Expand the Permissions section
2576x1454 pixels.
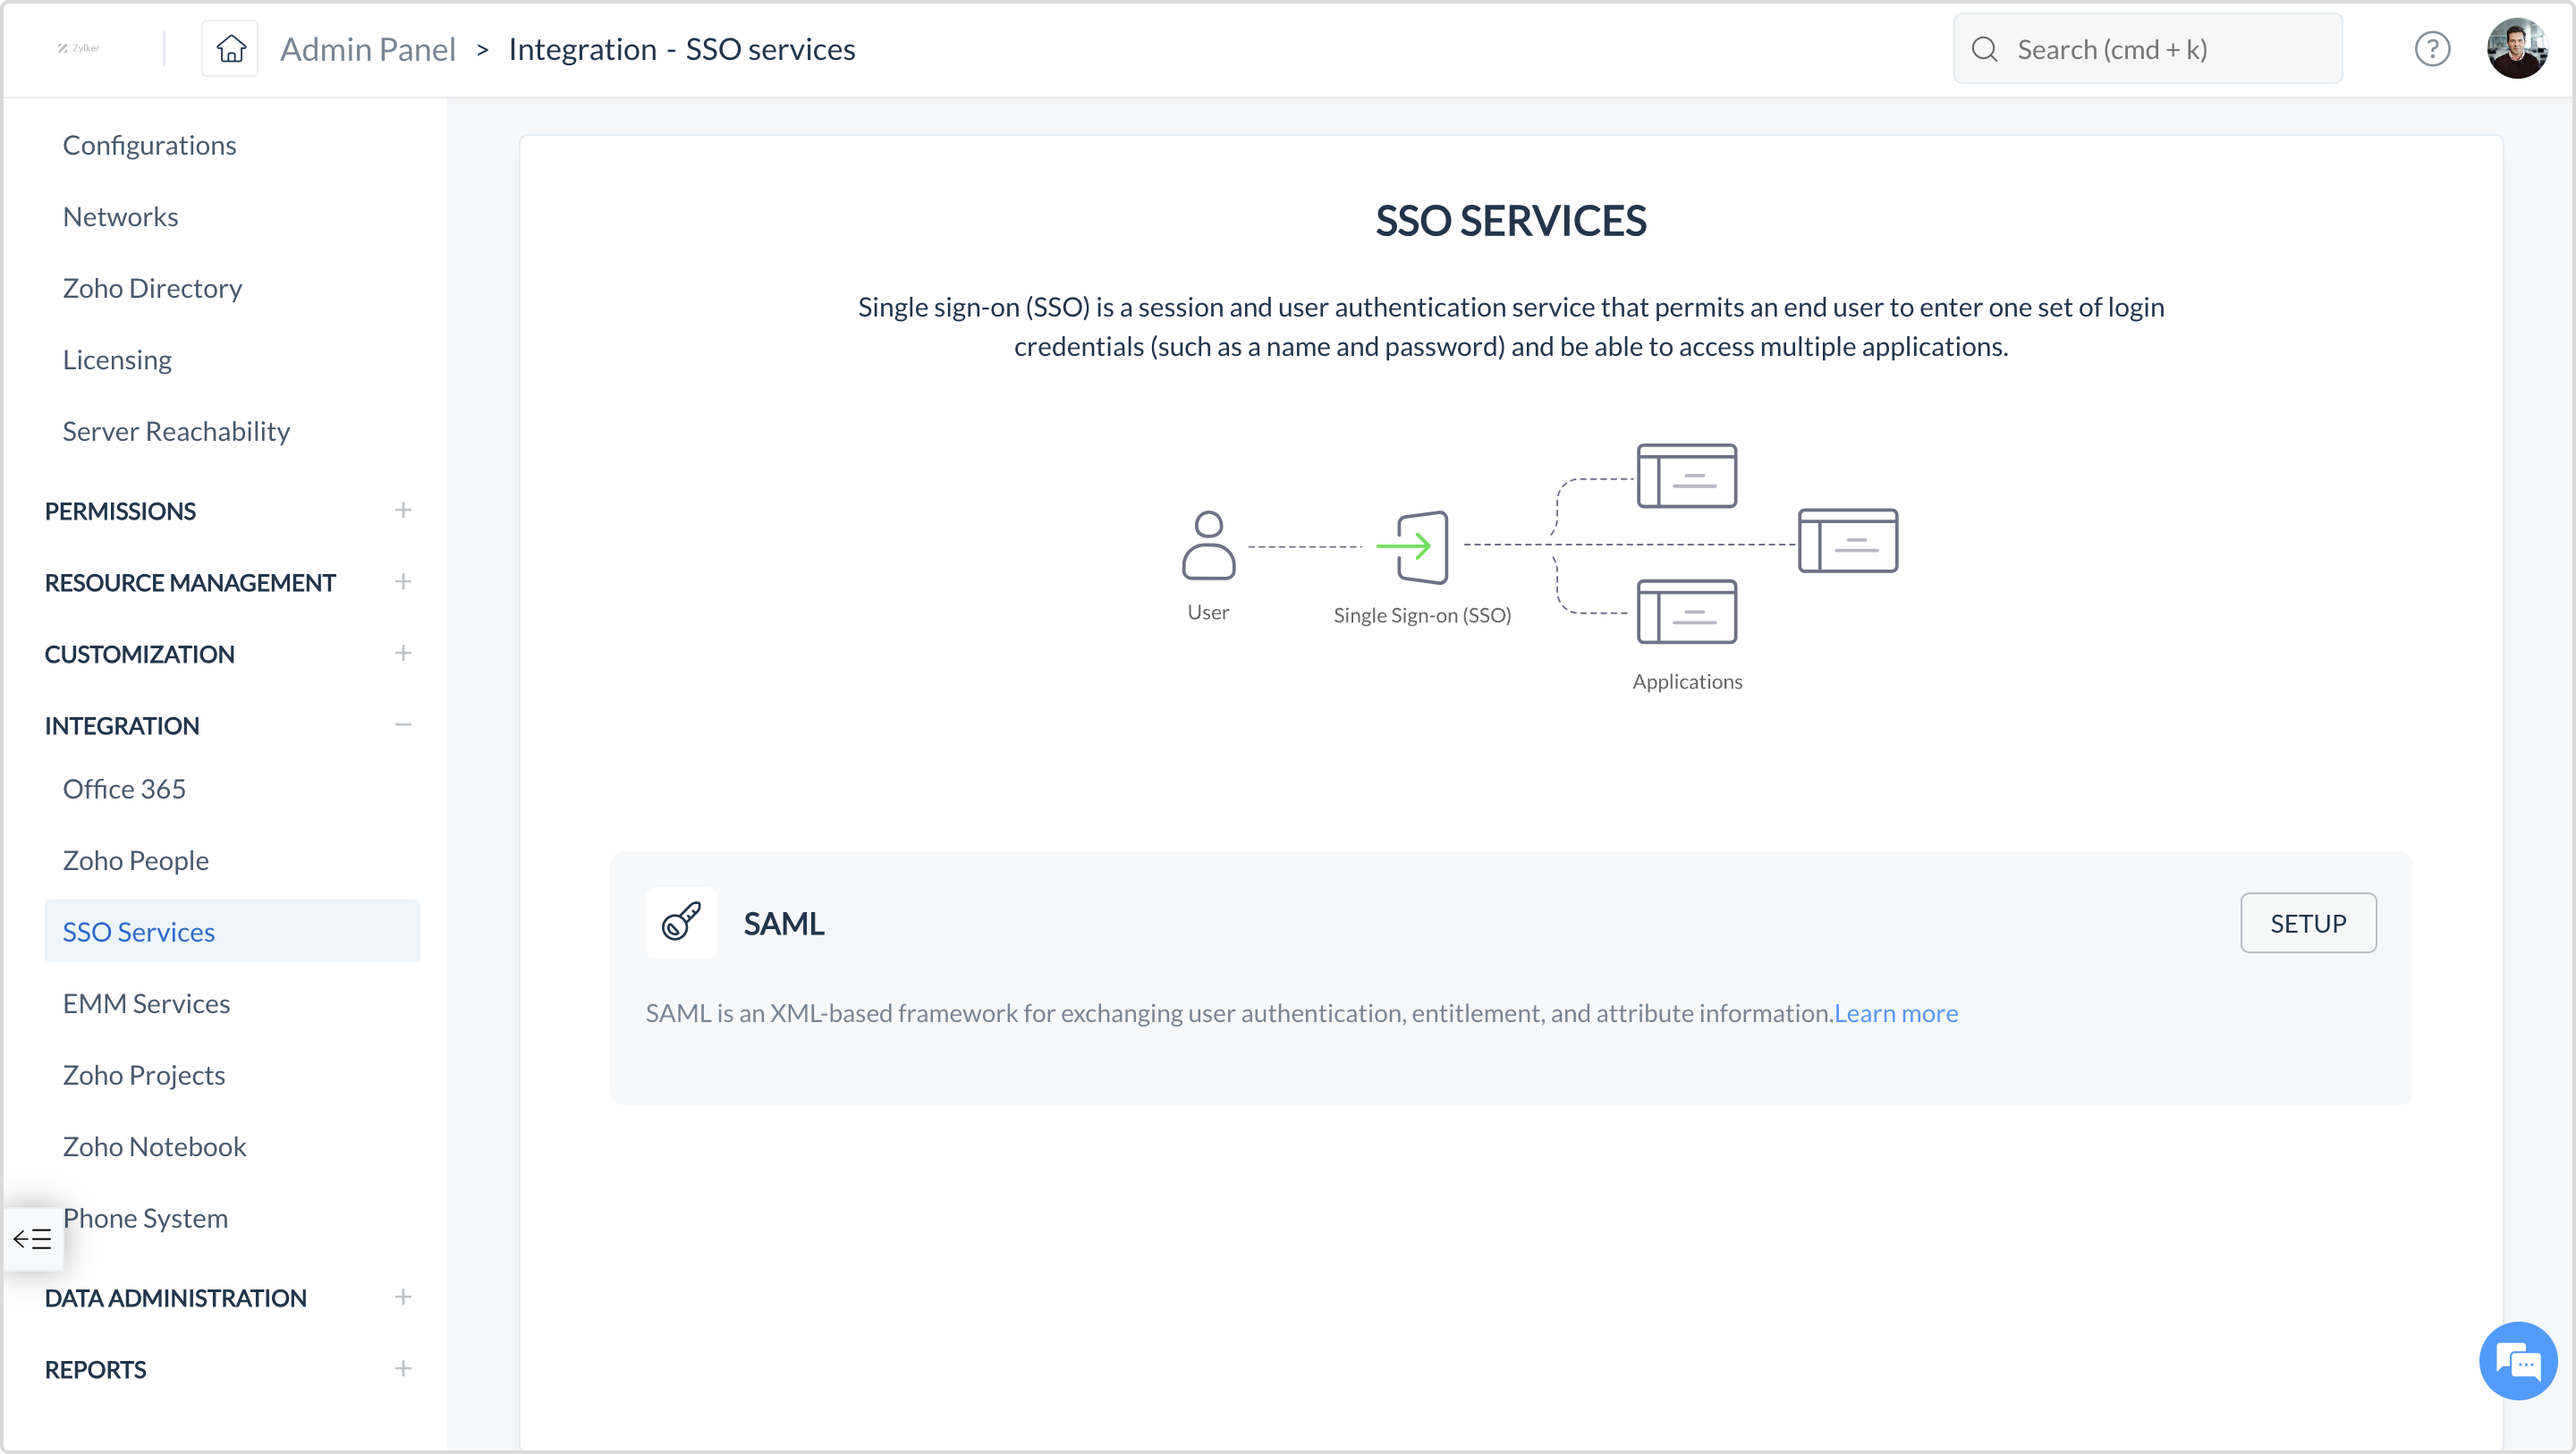tap(403, 510)
